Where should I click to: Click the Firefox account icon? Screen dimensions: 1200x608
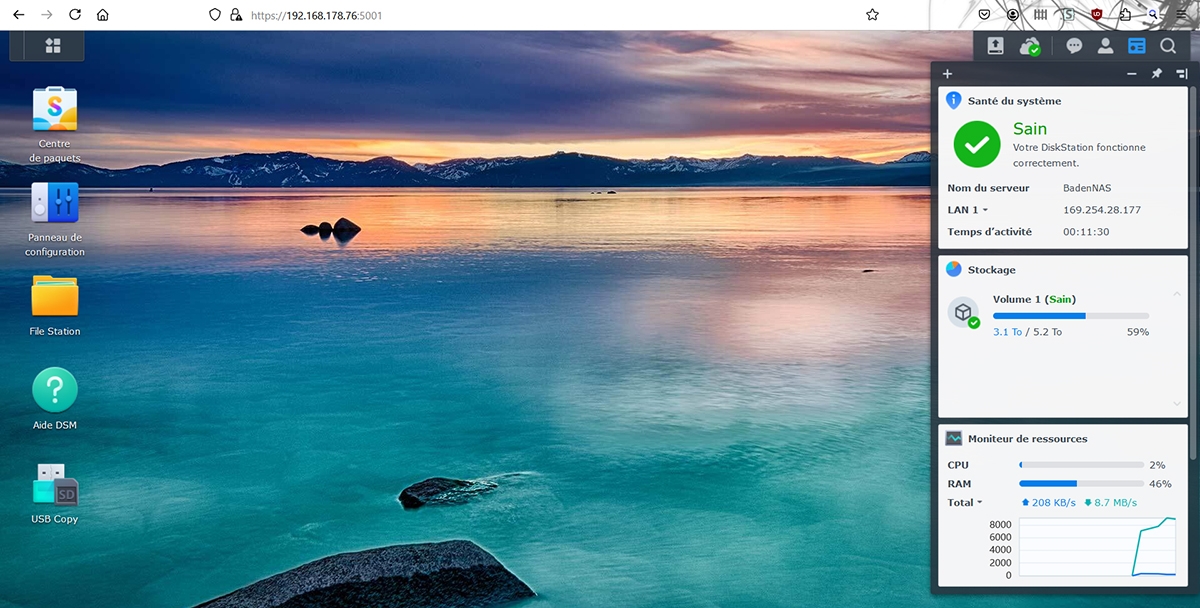point(1013,15)
